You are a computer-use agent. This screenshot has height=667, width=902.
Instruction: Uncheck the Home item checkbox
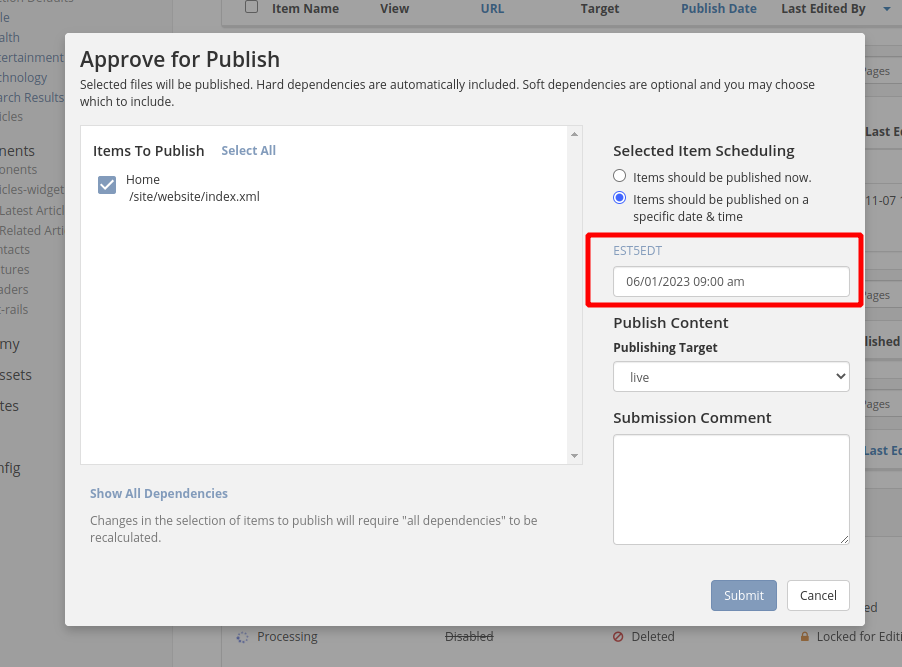point(106,185)
